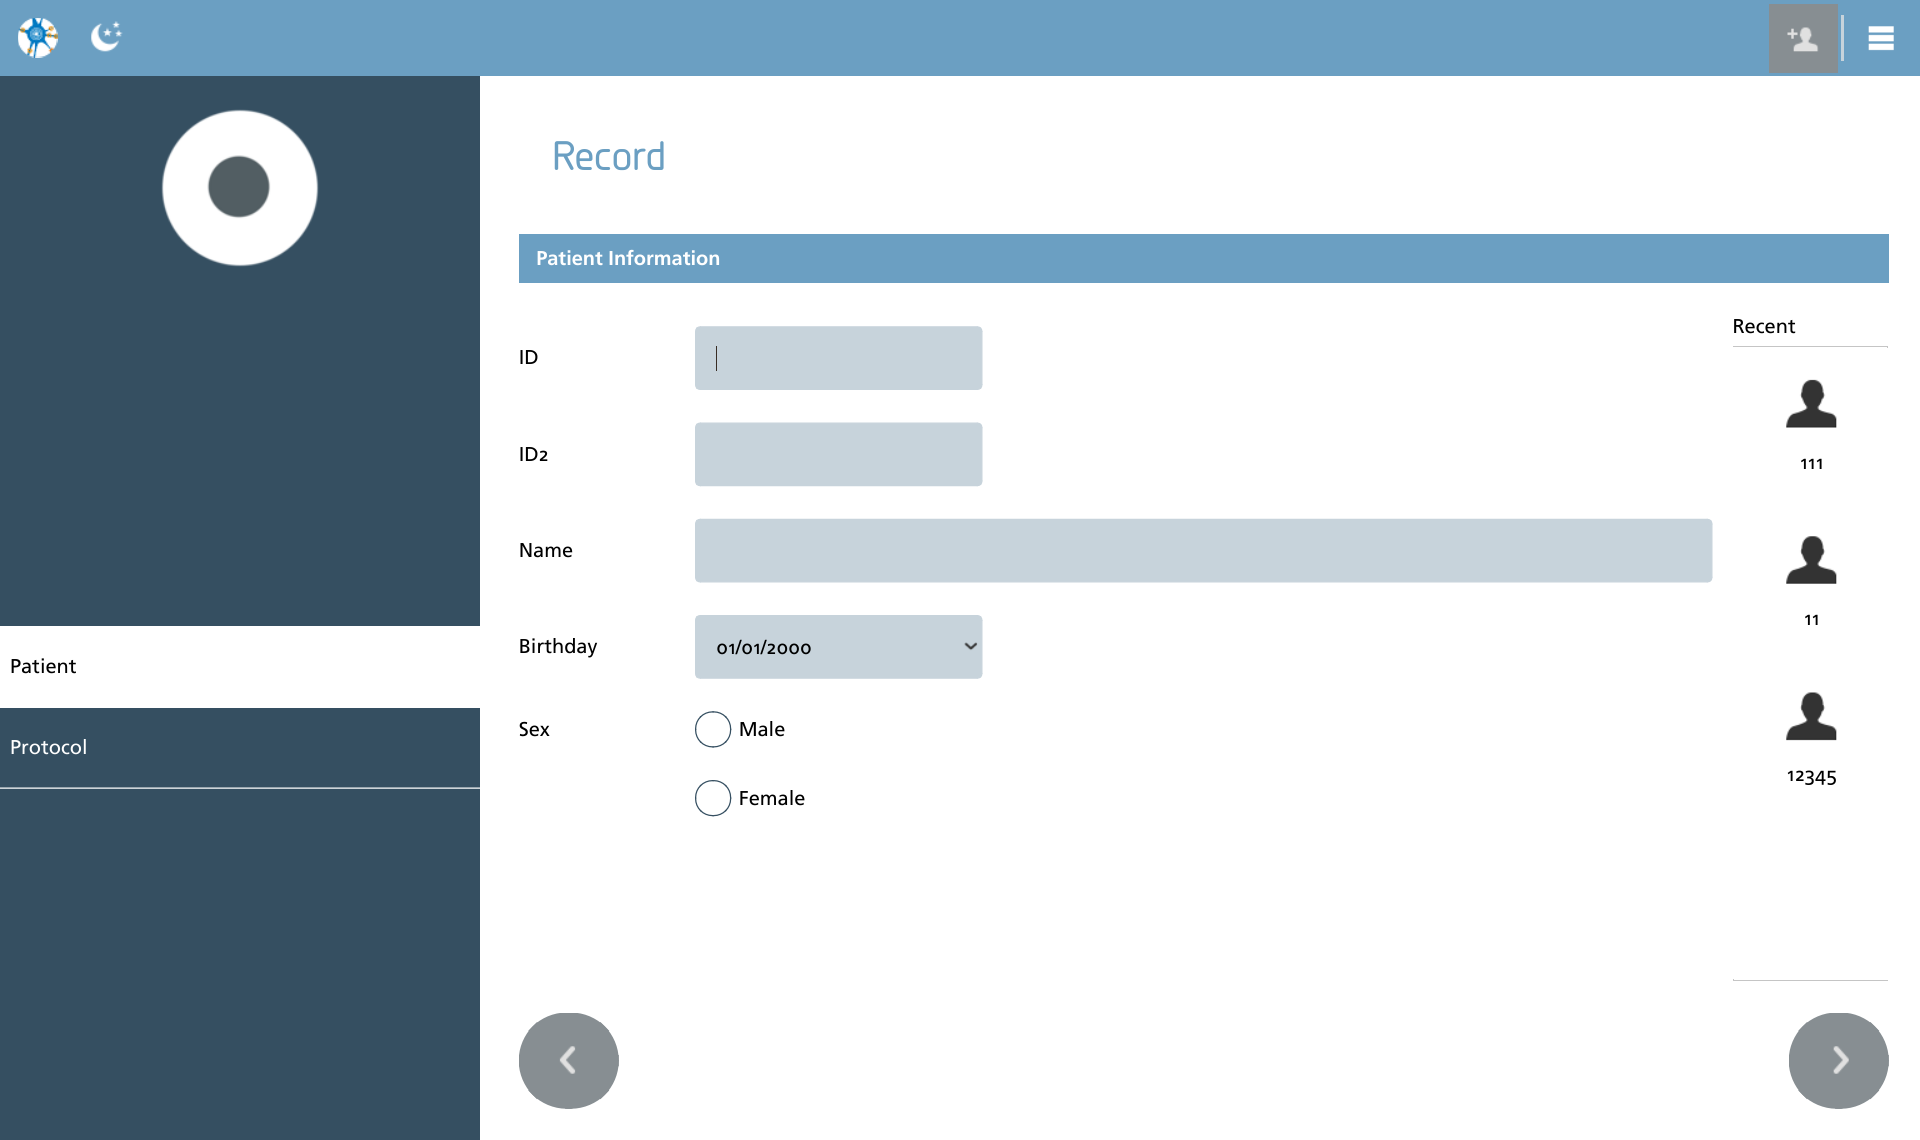Select the Female radio button
The image size is (1920, 1140).
click(713, 798)
